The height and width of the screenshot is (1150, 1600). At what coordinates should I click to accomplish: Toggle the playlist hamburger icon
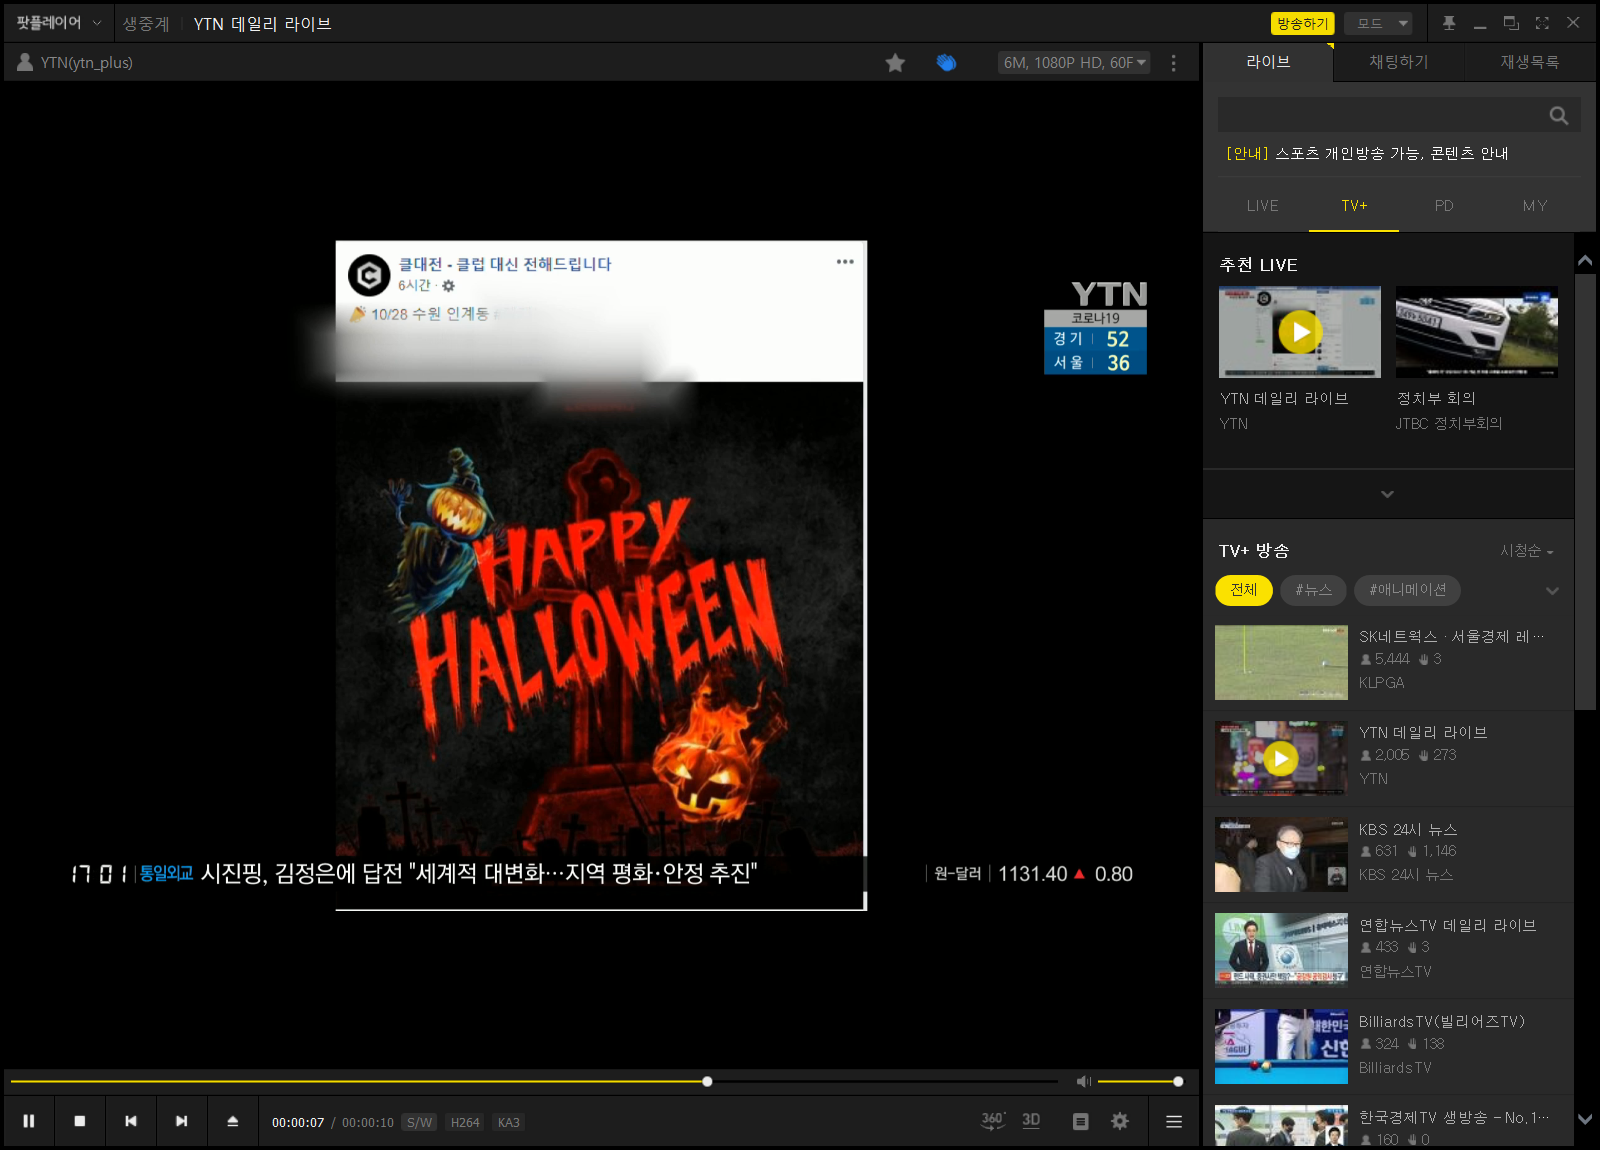point(1174,1122)
